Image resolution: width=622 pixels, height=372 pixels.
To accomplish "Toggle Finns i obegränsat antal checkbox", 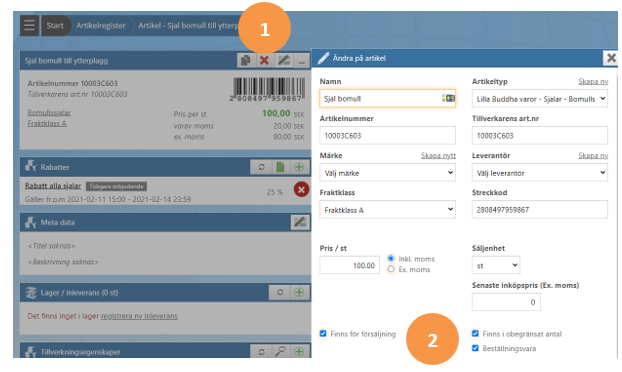I will point(475,334).
